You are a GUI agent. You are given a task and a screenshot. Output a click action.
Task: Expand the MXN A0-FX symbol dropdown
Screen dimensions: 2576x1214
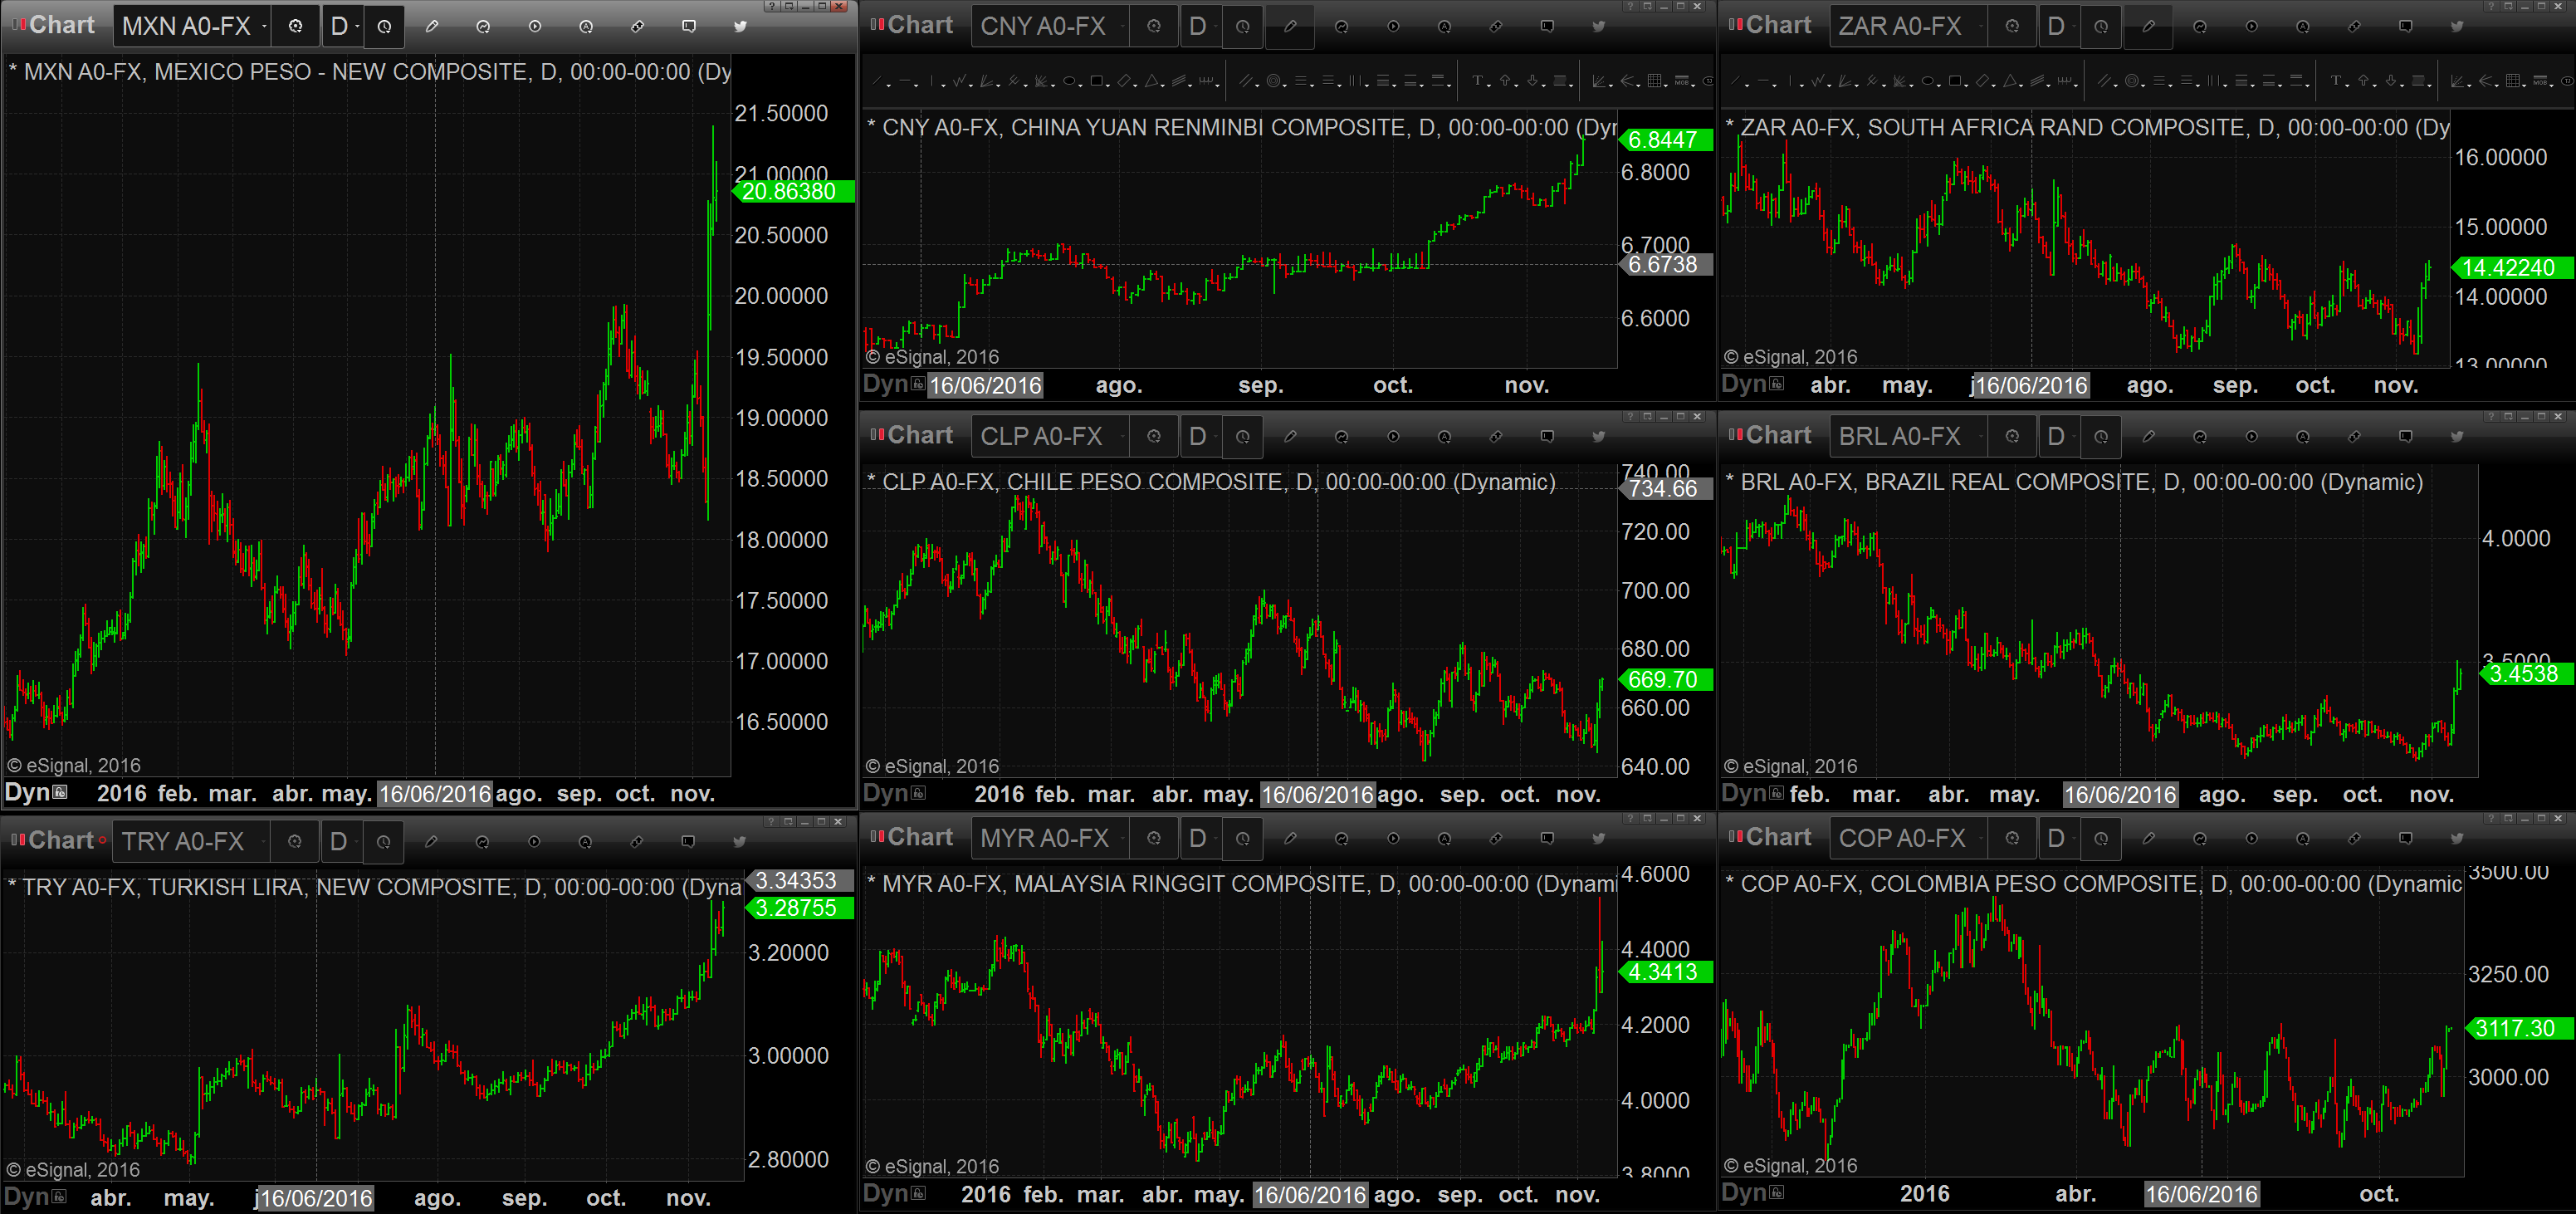pyautogui.click(x=264, y=26)
